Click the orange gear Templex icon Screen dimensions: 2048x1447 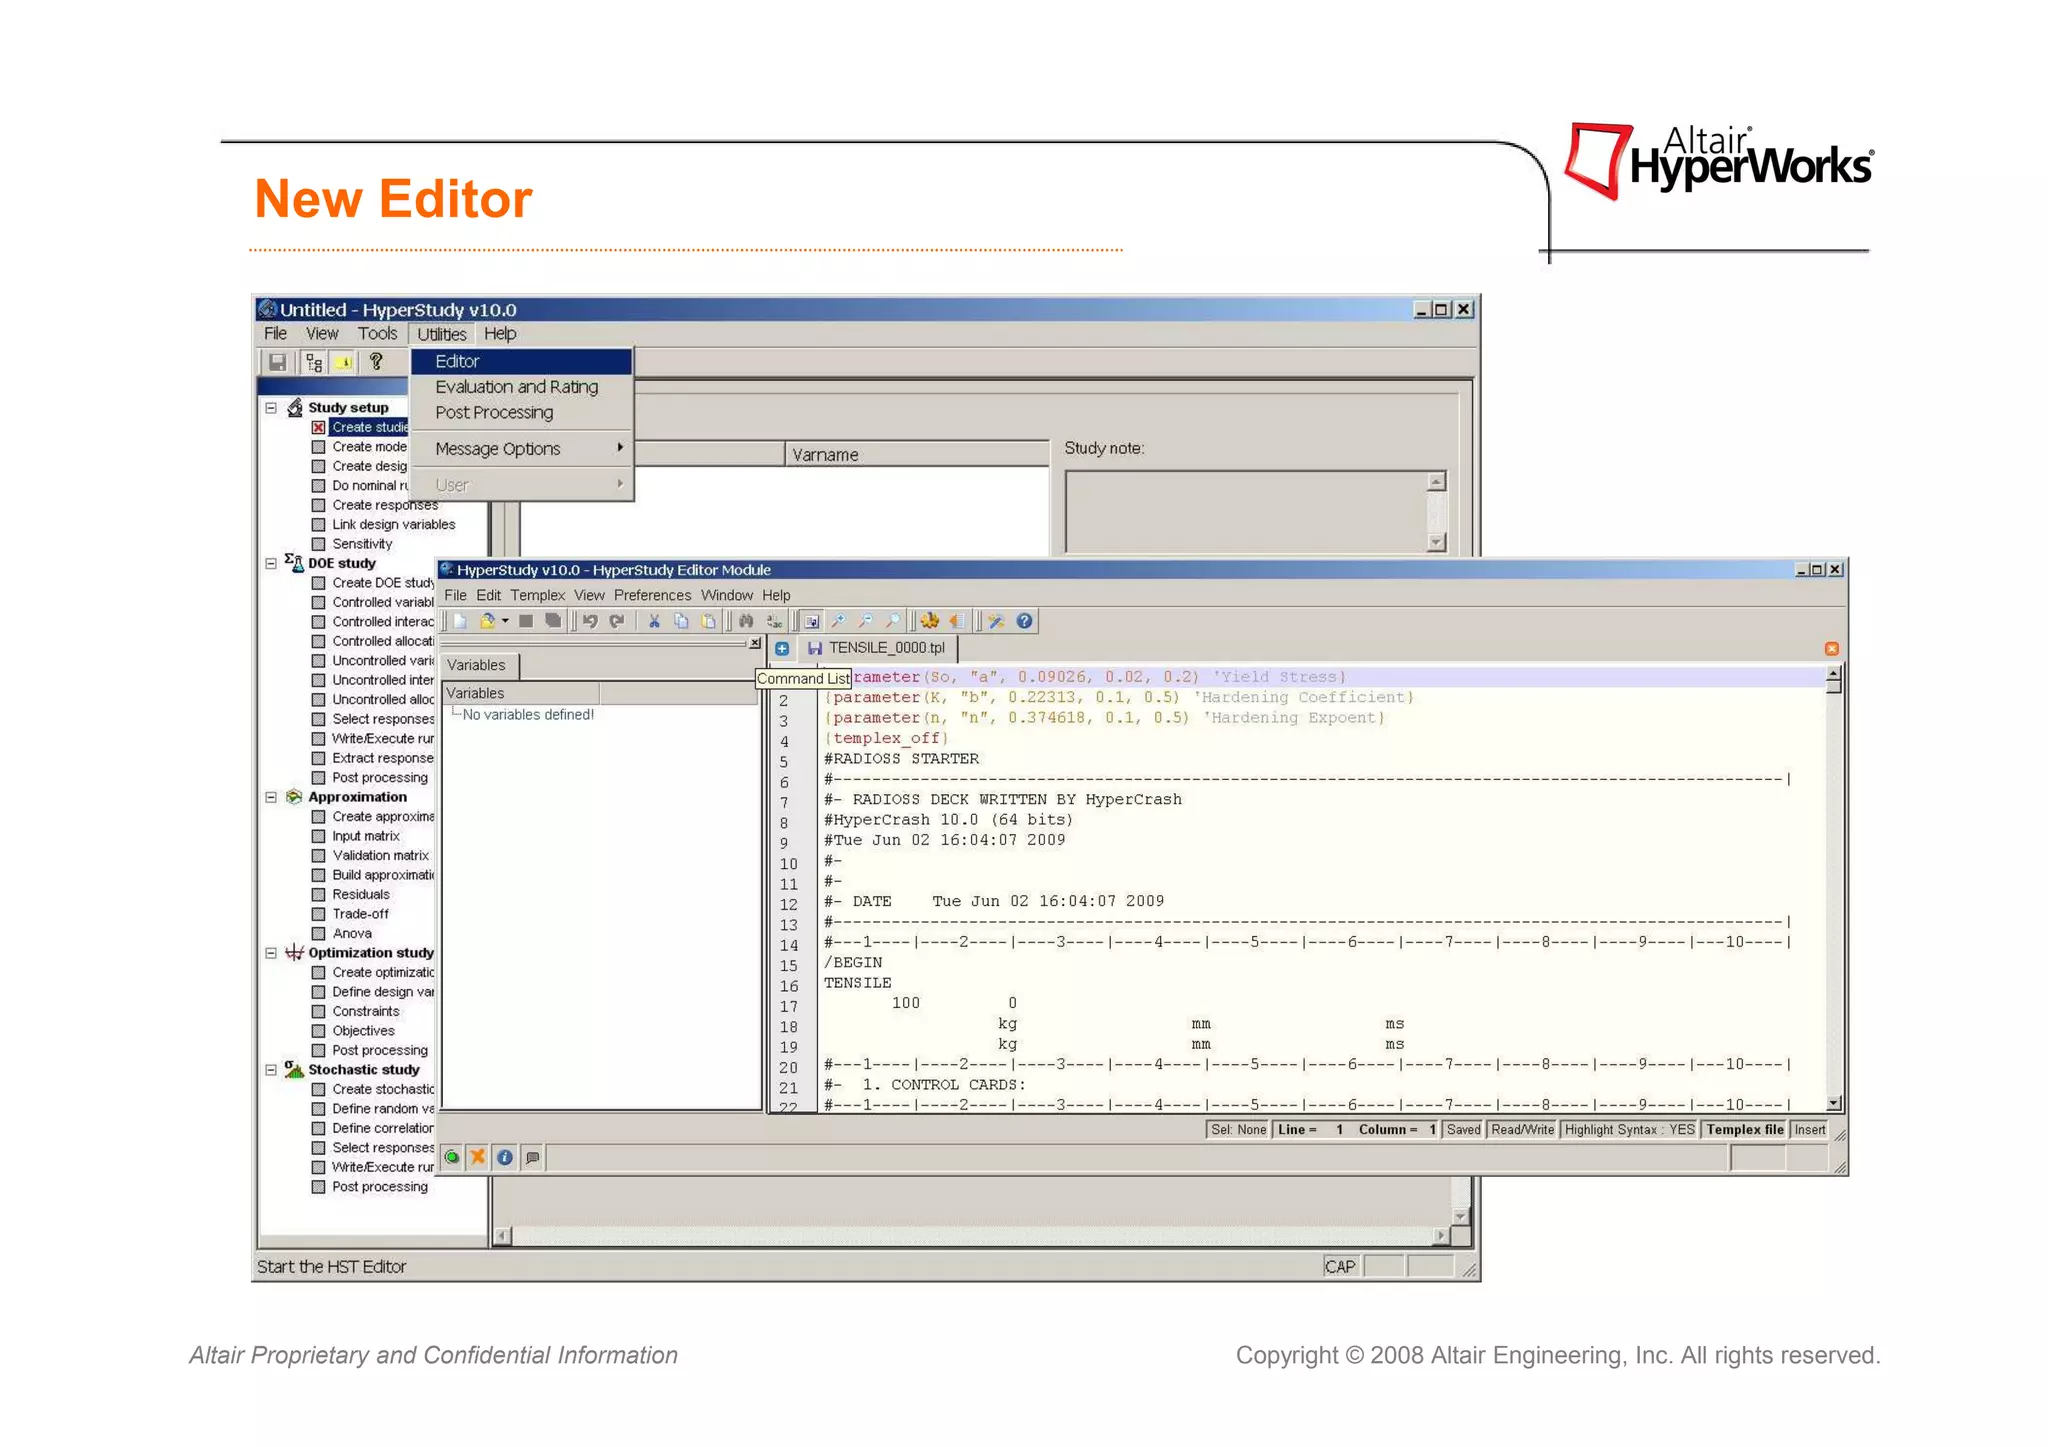(x=930, y=621)
